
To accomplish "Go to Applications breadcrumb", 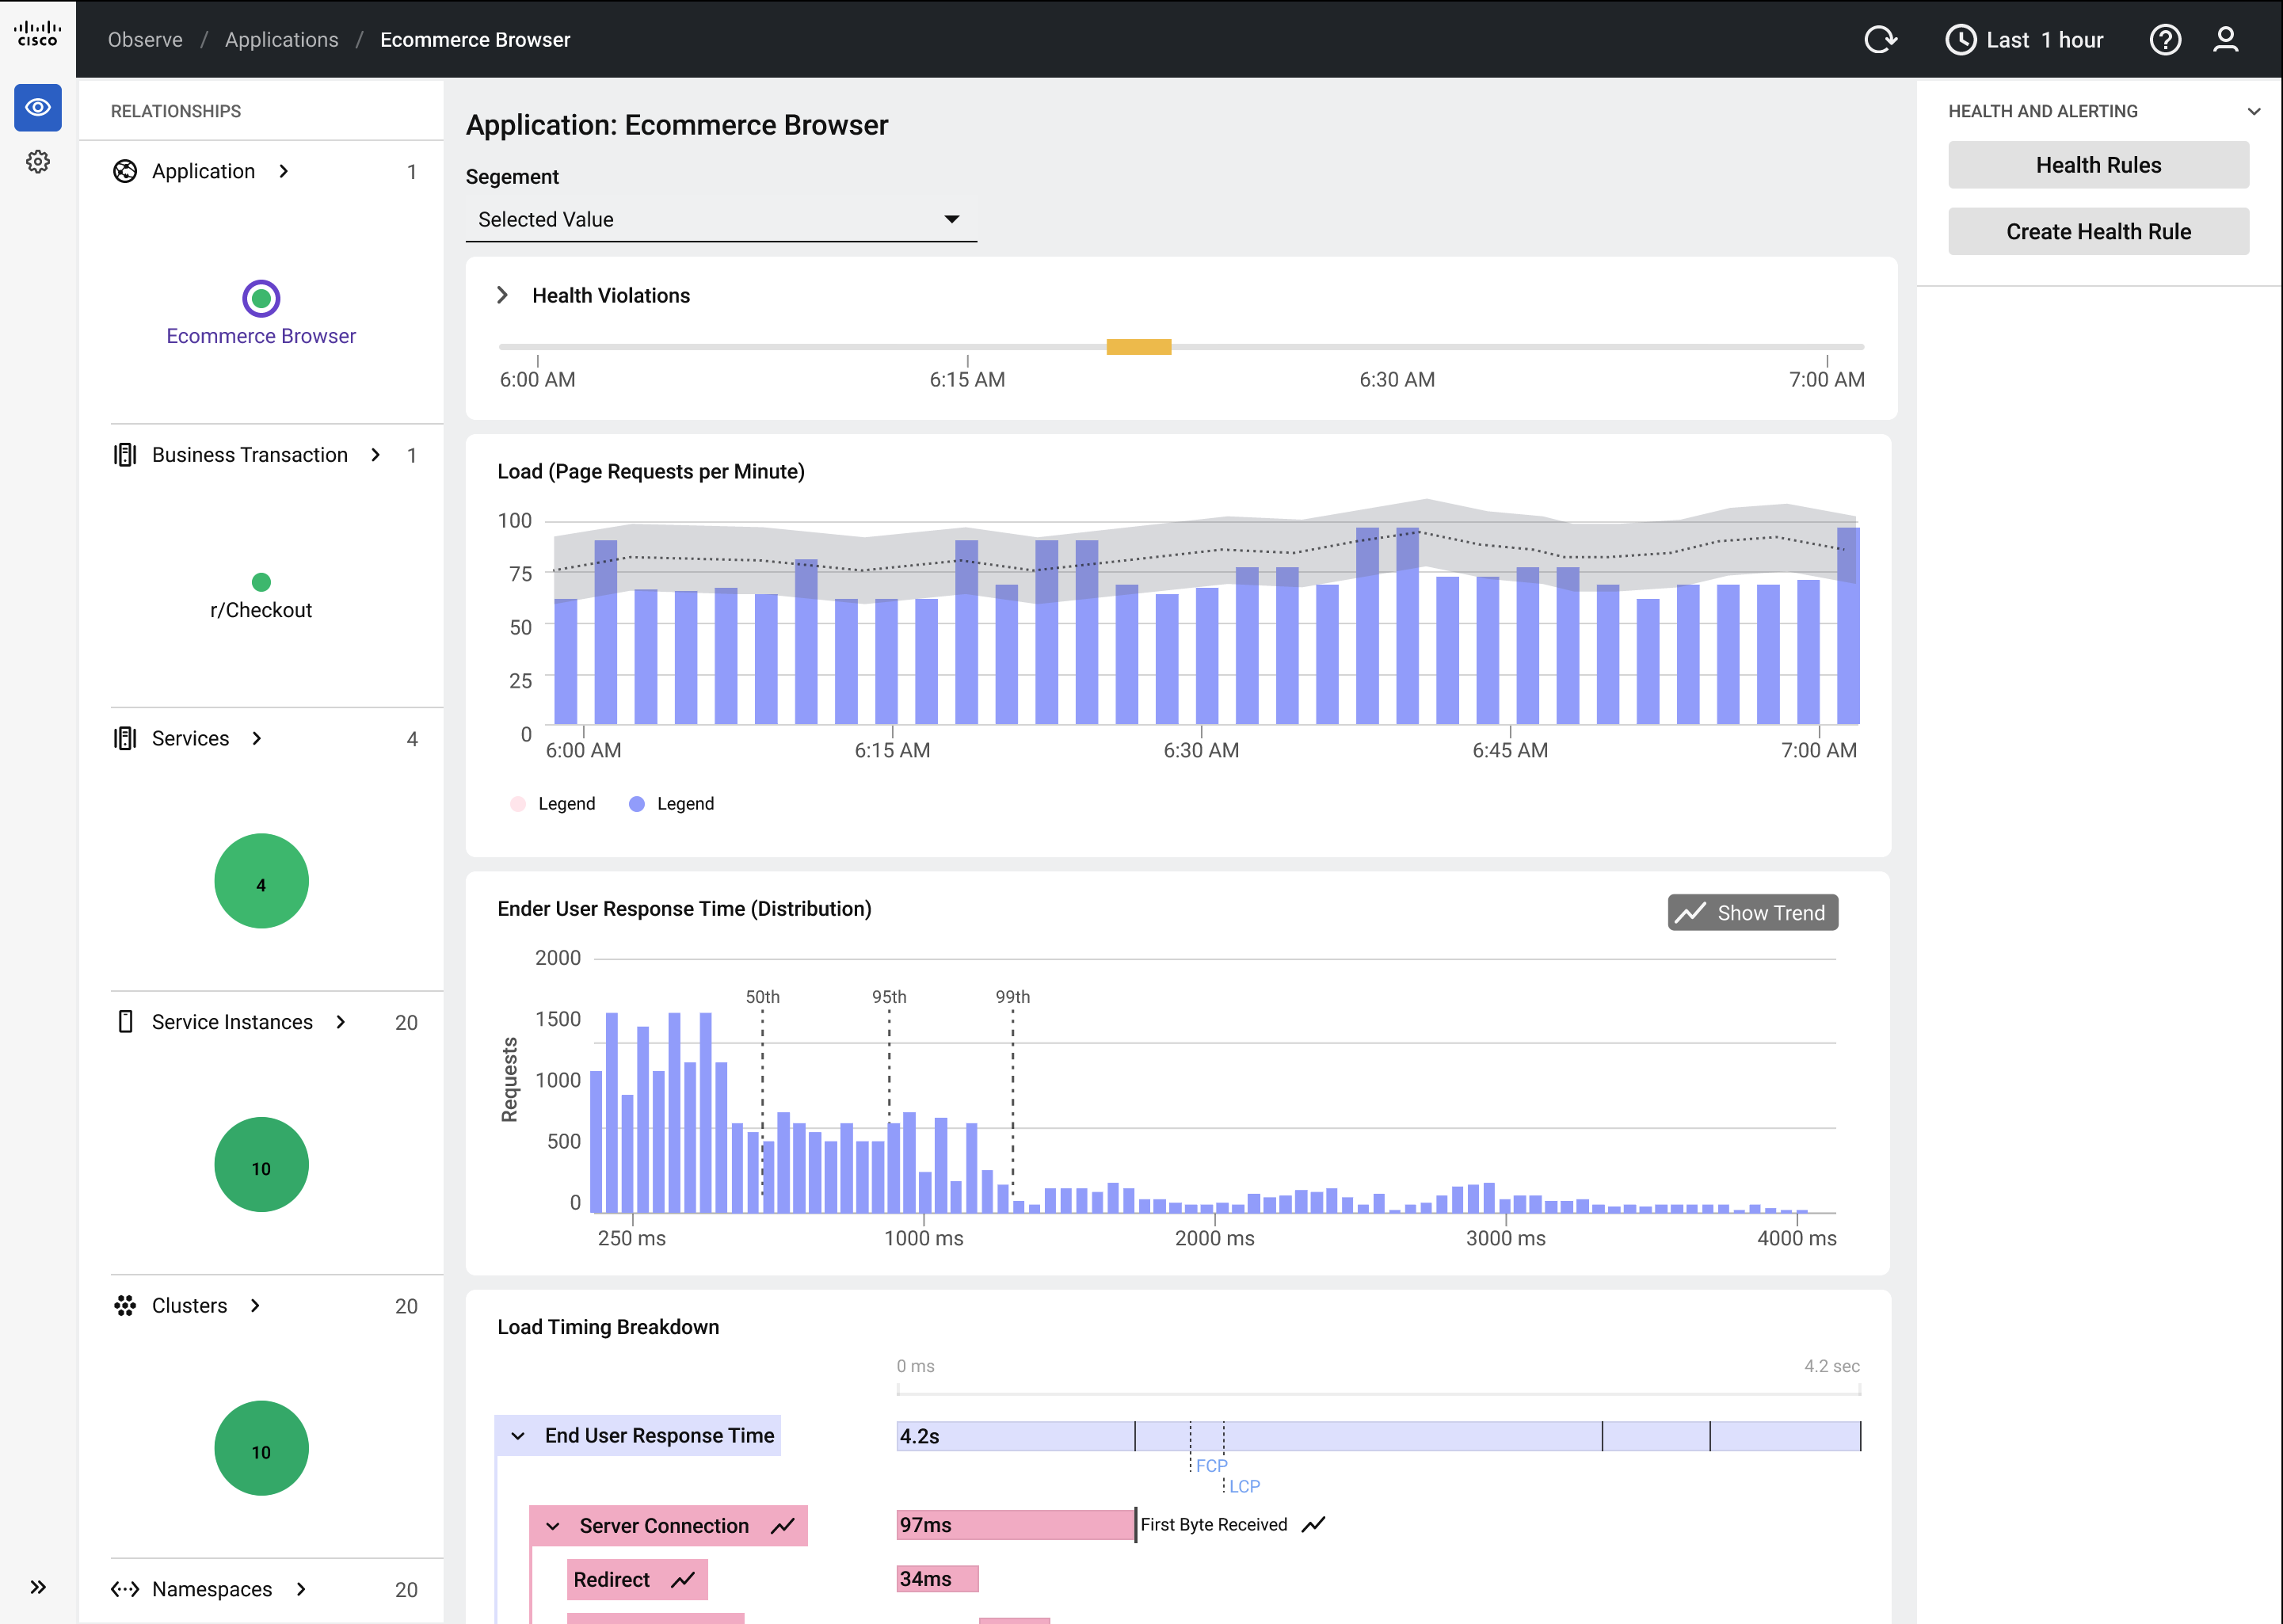I will (x=281, y=40).
